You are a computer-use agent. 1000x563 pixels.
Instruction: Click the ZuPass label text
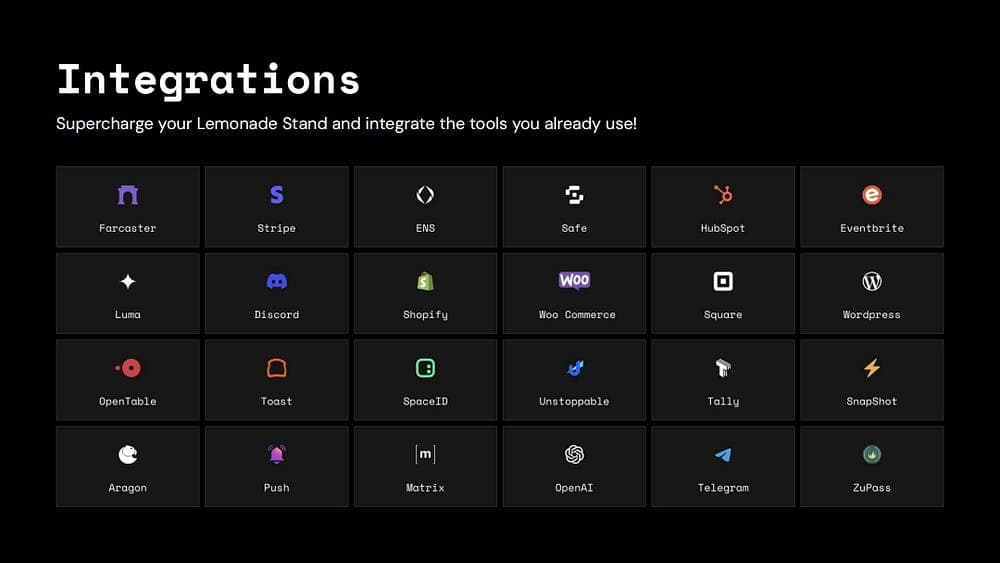click(872, 488)
